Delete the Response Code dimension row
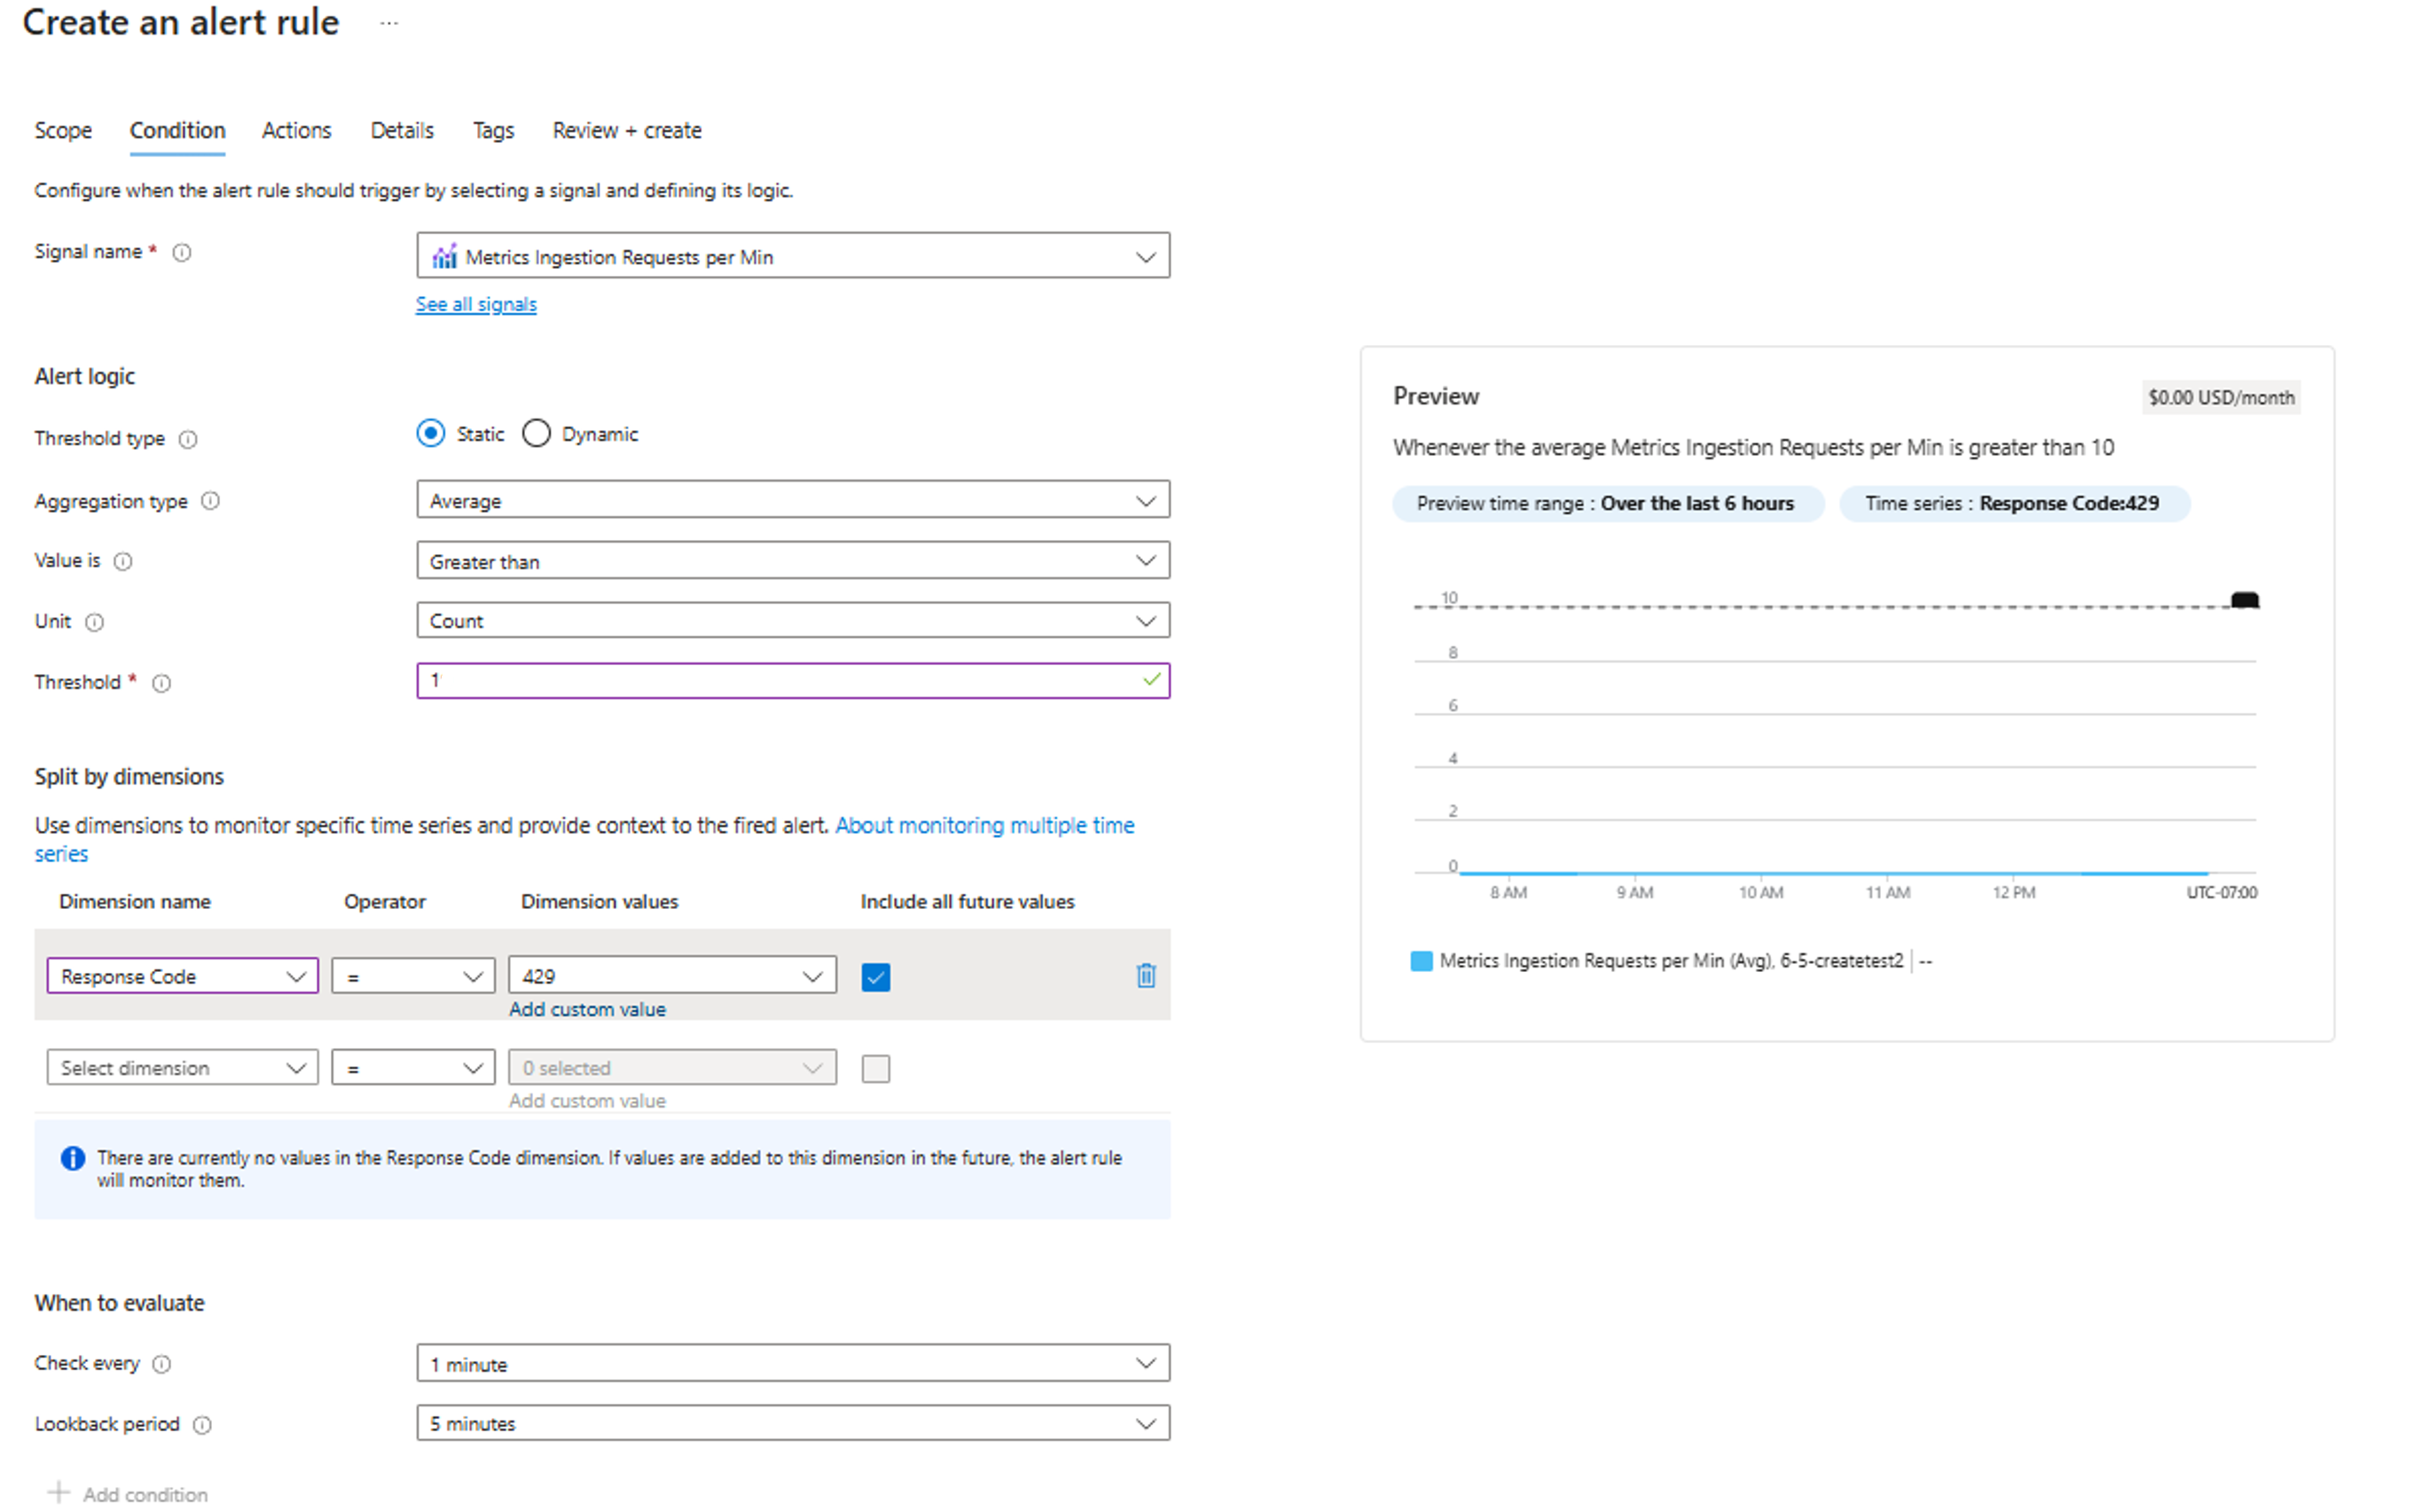2421x1512 pixels. coord(1146,976)
